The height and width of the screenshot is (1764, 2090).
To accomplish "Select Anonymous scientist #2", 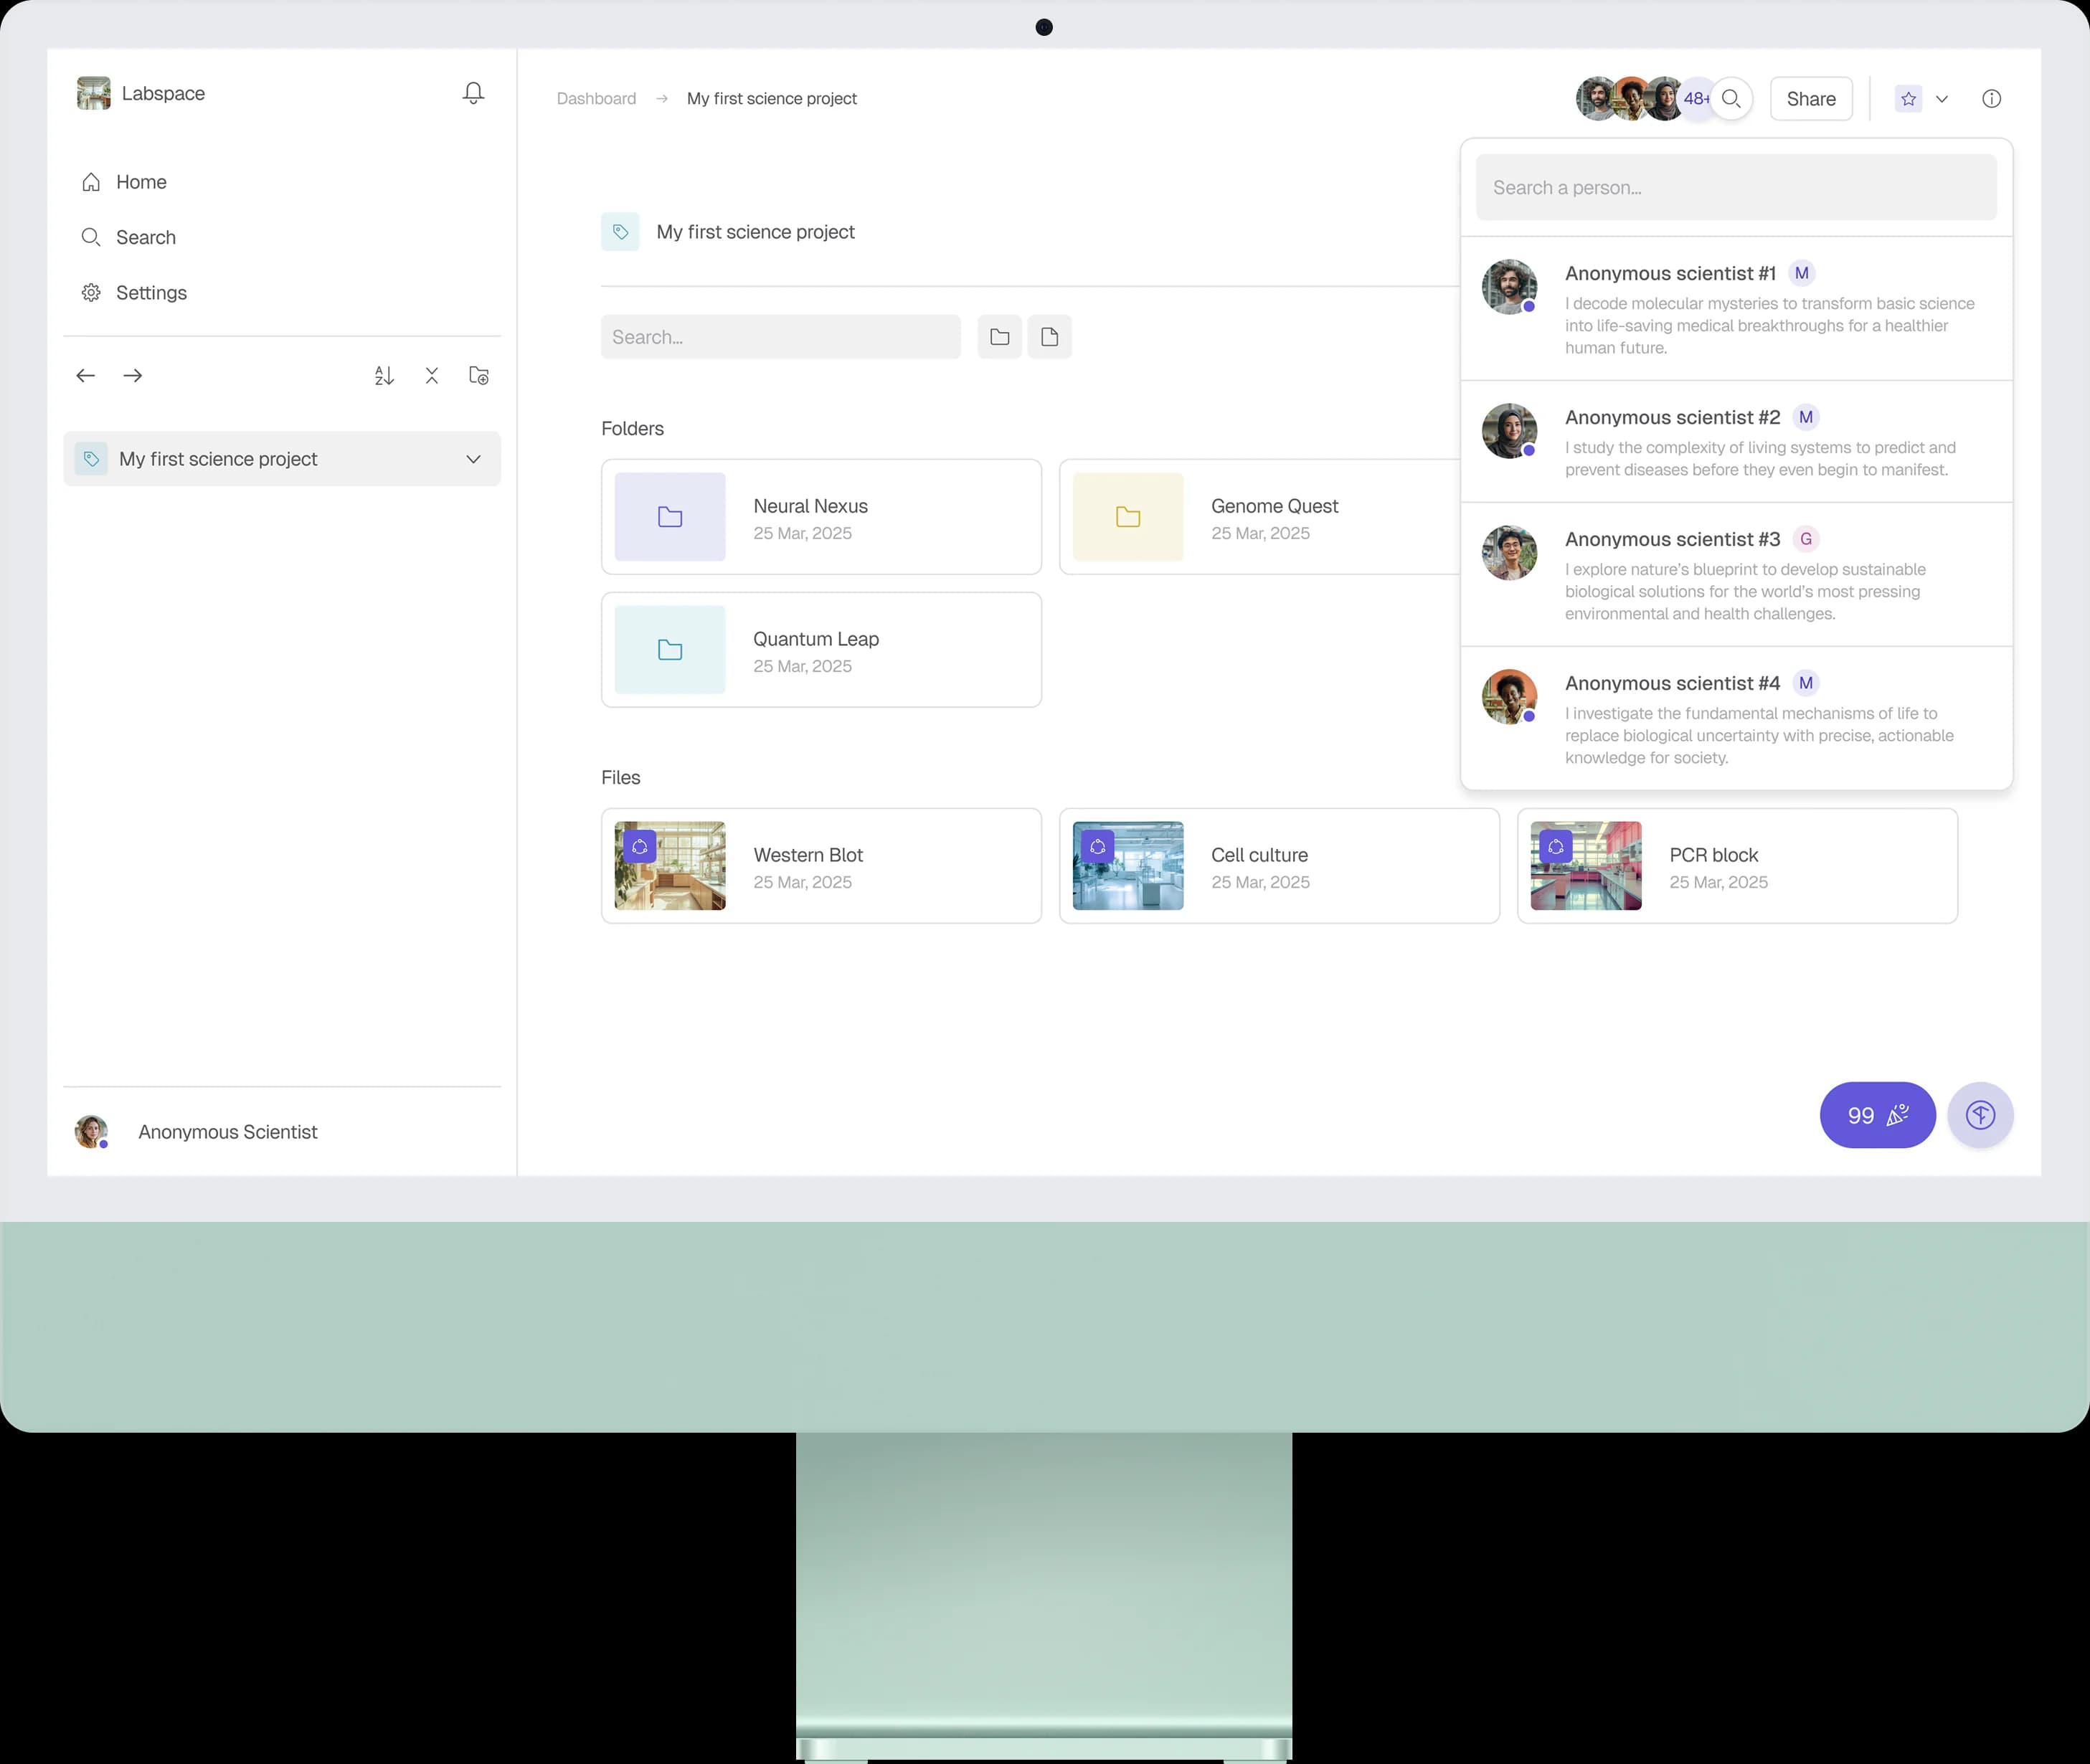I will click(1736, 442).
